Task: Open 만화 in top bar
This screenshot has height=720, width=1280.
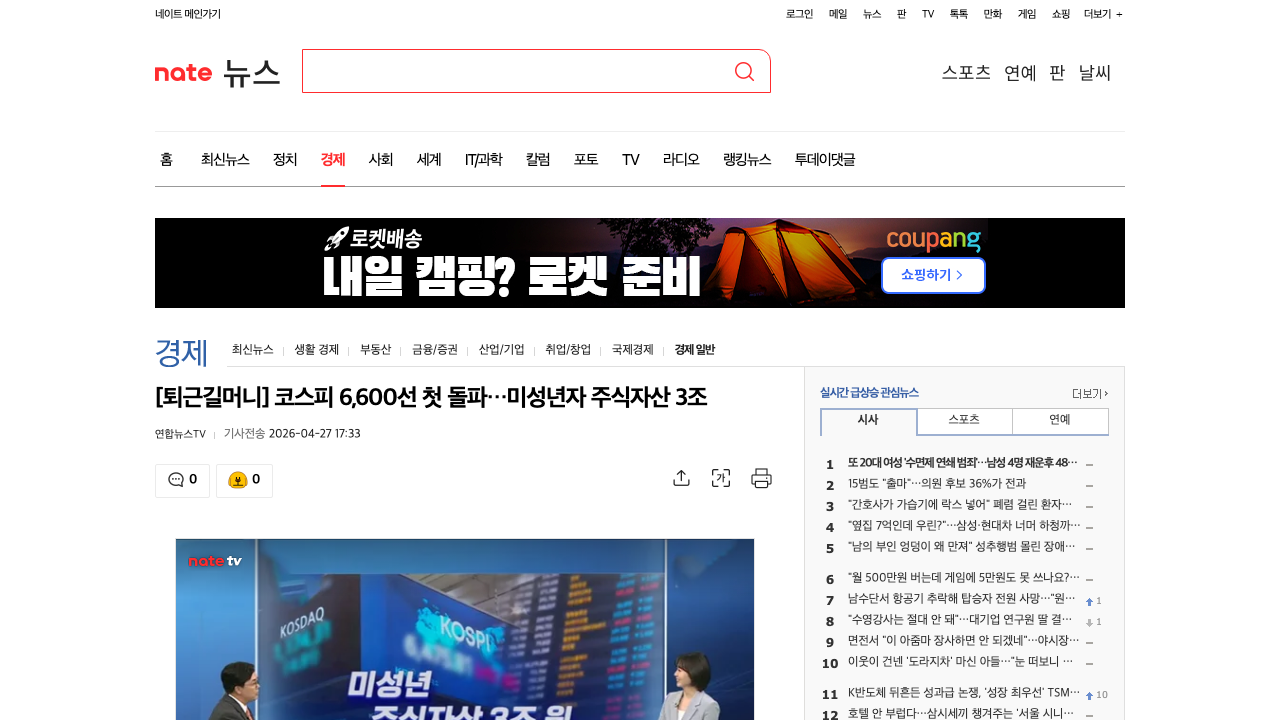Action: pos(993,14)
